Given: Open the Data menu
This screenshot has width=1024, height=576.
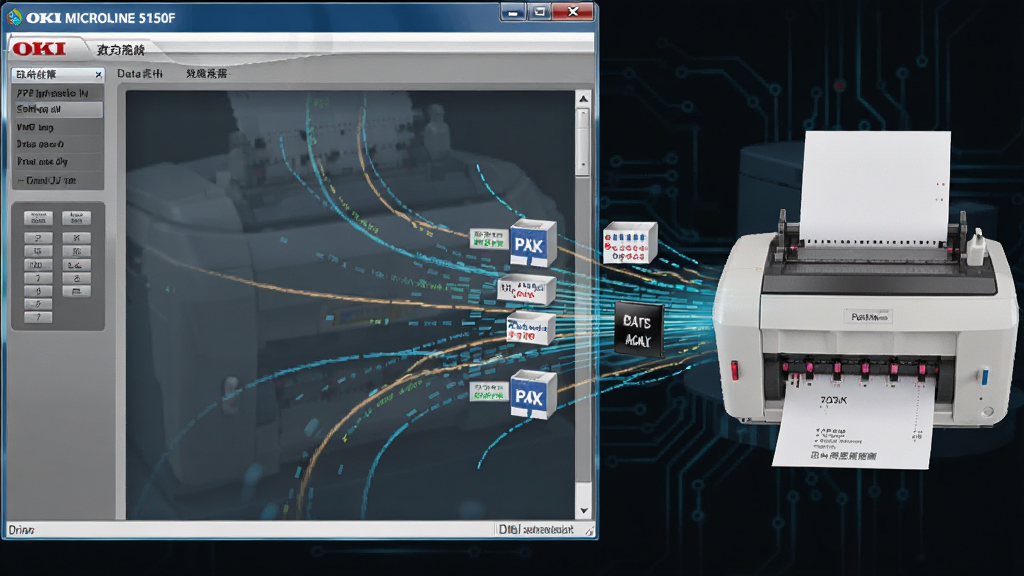Looking at the screenshot, I should [x=140, y=74].
